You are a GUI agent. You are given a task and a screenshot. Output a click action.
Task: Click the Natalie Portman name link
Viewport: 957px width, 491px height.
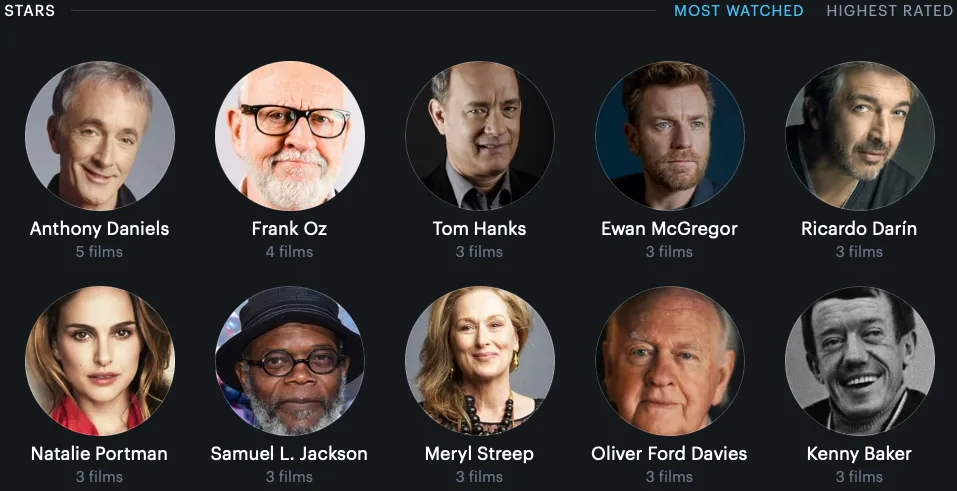pos(99,454)
